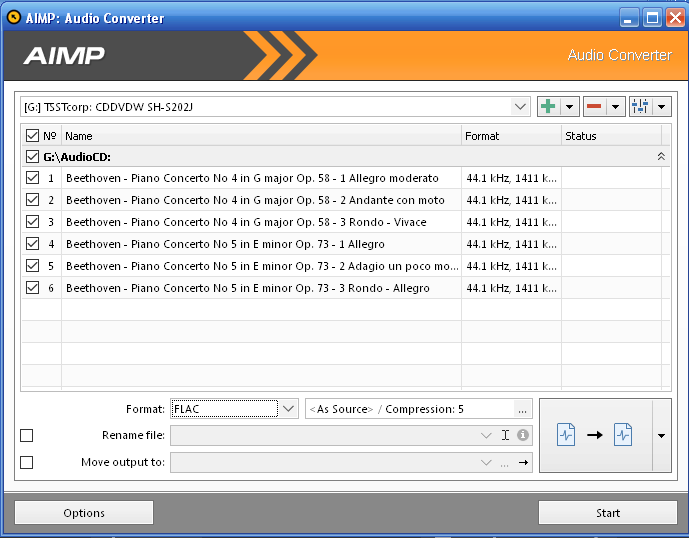Screen dimensions: 689x538
Task: Click the info icon beside Rename file
Action: click(522, 435)
